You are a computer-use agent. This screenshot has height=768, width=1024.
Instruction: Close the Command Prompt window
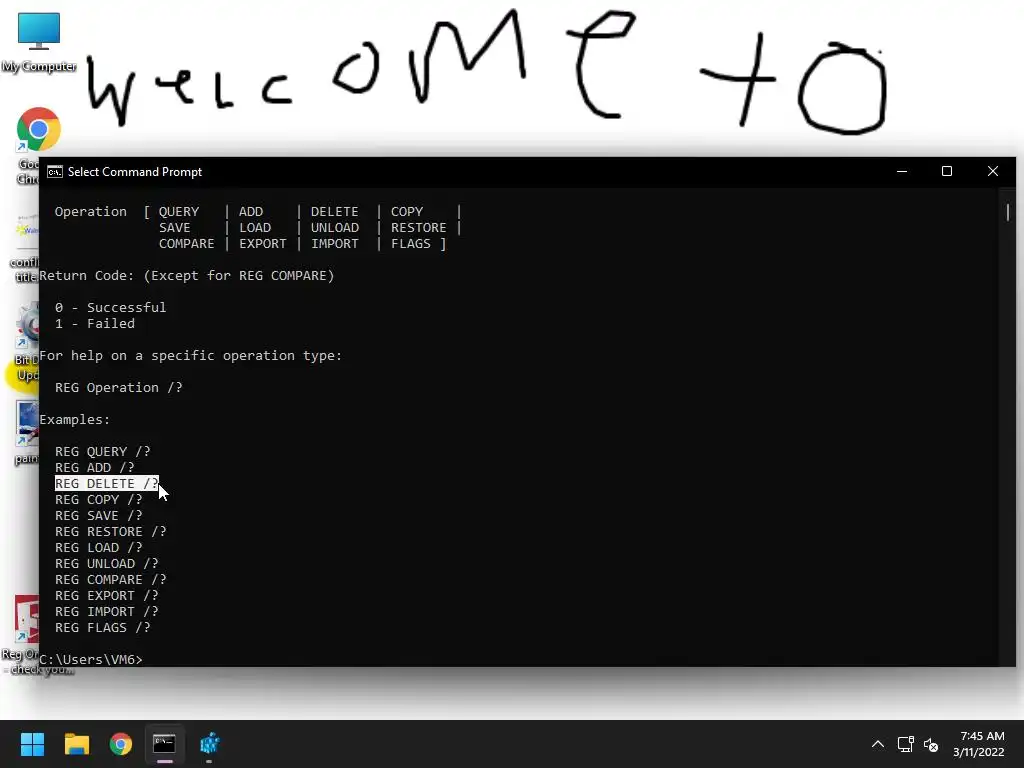(x=993, y=172)
